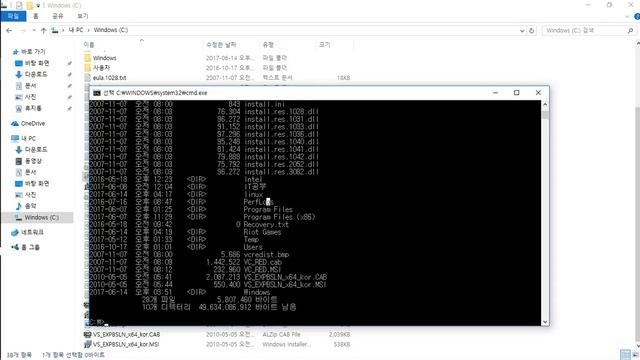Sort by the Type column header
The width and height of the screenshot is (640, 360).
pyautogui.click(x=268, y=44)
